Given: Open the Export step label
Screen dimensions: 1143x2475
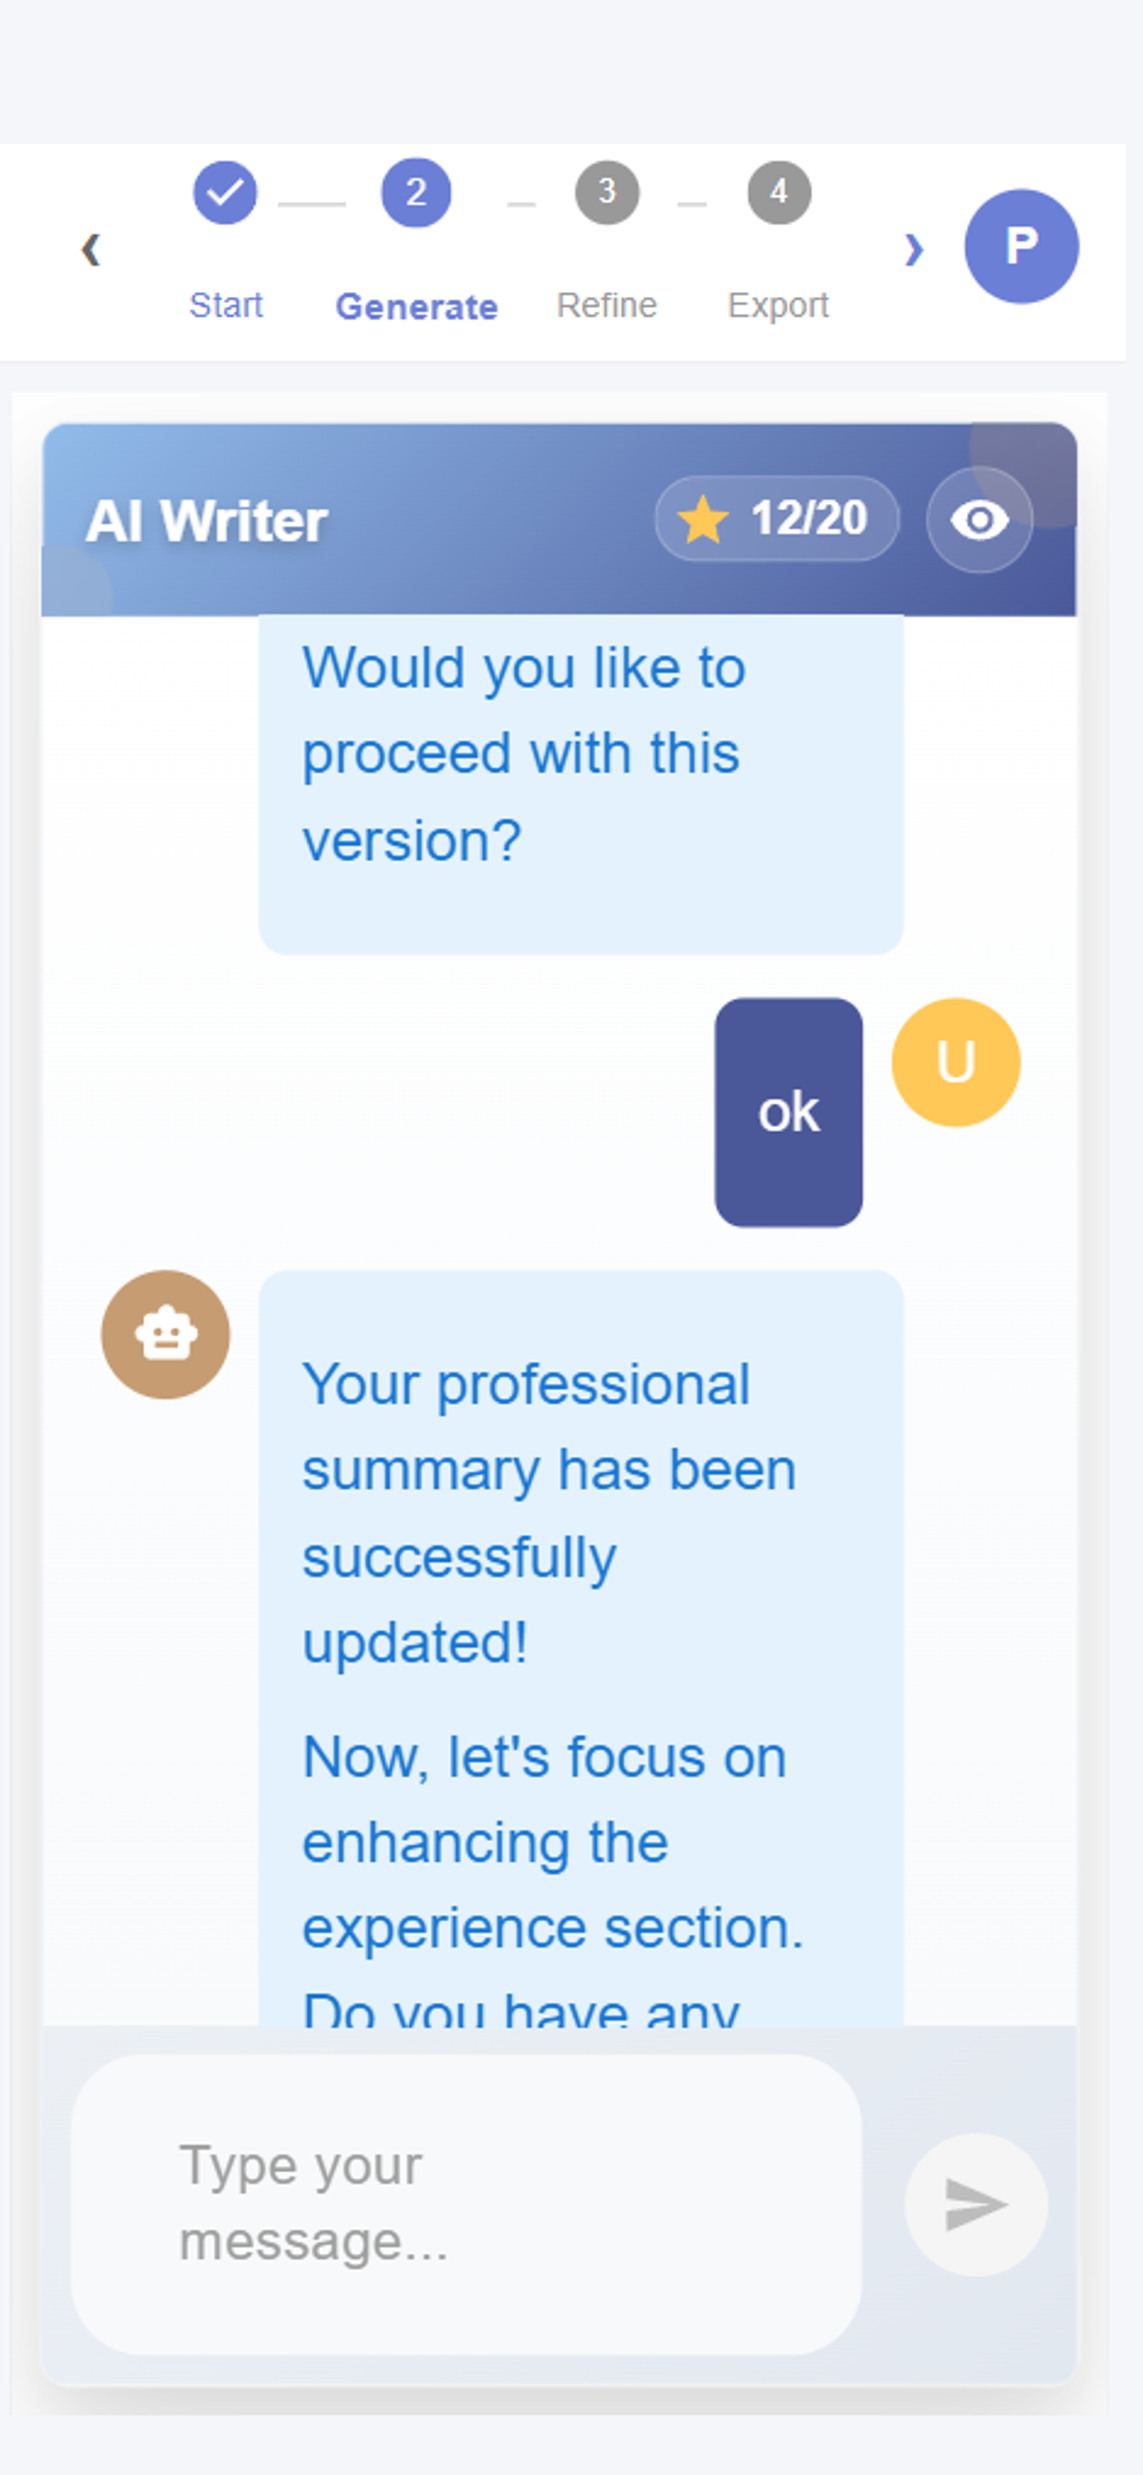Looking at the screenshot, I should pyautogui.click(x=778, y=305).
